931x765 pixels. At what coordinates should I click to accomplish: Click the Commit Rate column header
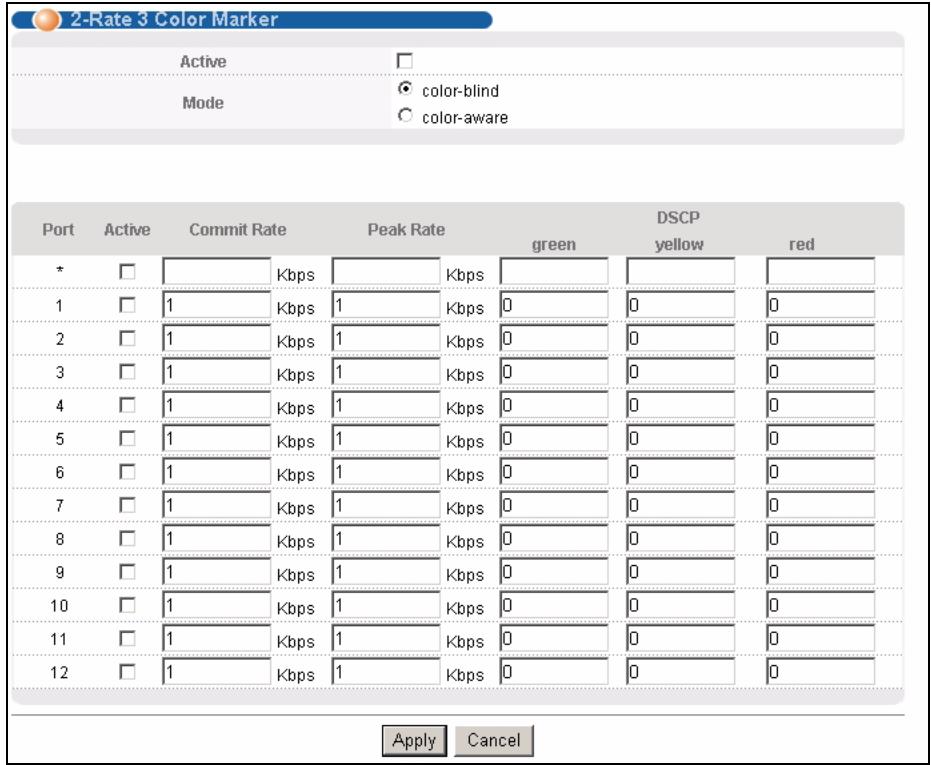click(x=238, y=229)
